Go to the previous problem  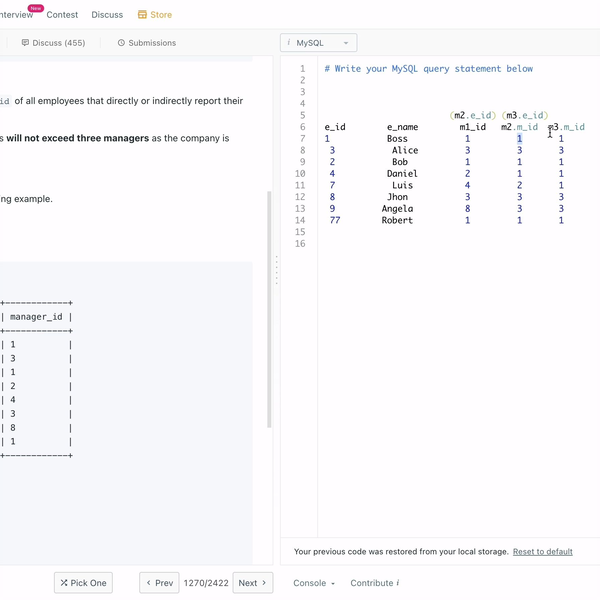159,583
